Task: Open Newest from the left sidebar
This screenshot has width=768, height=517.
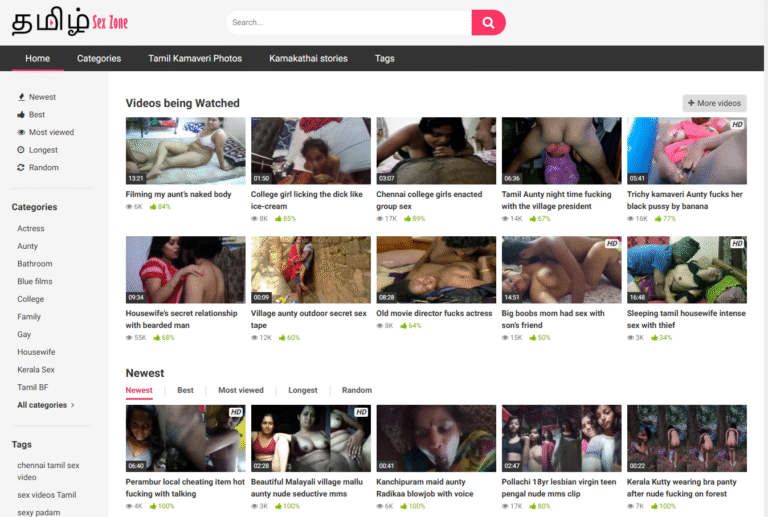Action: (42, 97)
